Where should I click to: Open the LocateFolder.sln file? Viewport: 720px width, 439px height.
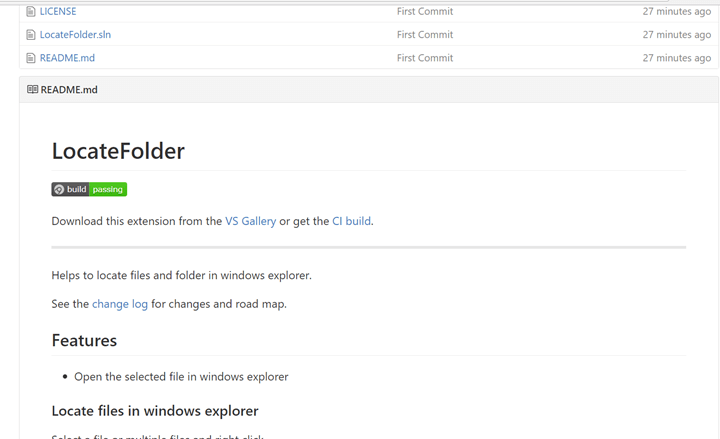pyautogui.click(x=75, y=35)
